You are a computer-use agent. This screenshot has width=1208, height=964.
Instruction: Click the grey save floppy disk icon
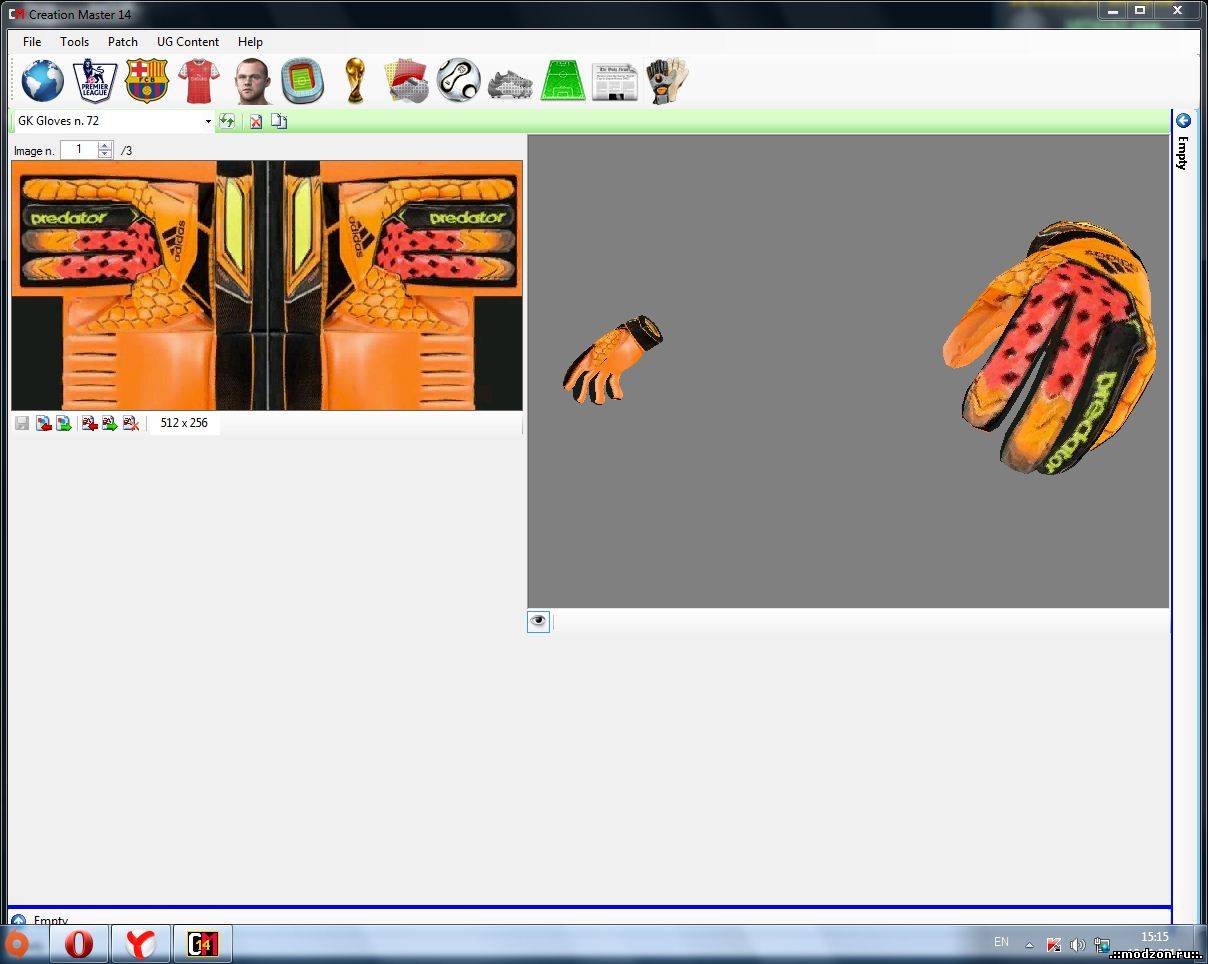(22, 423)
